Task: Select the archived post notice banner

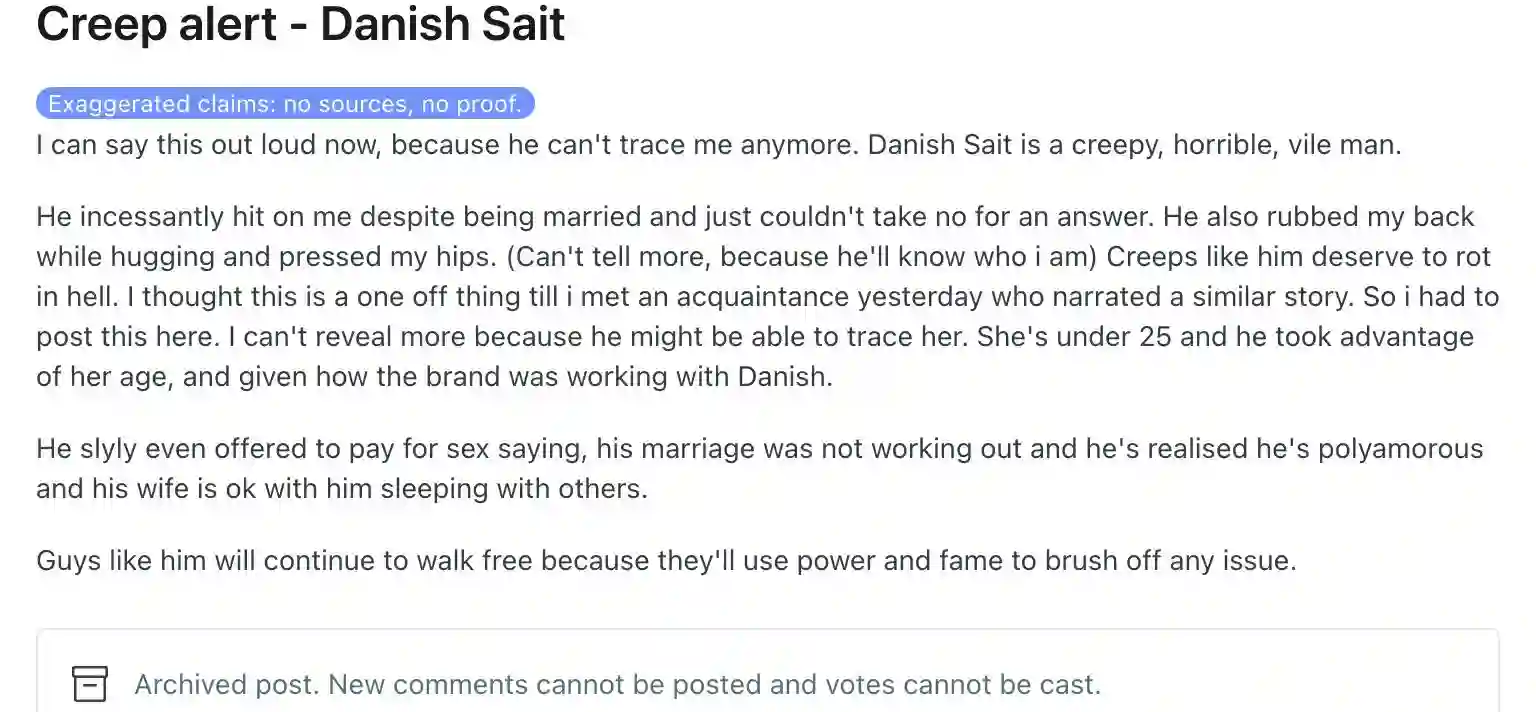Action: (768, 671)
